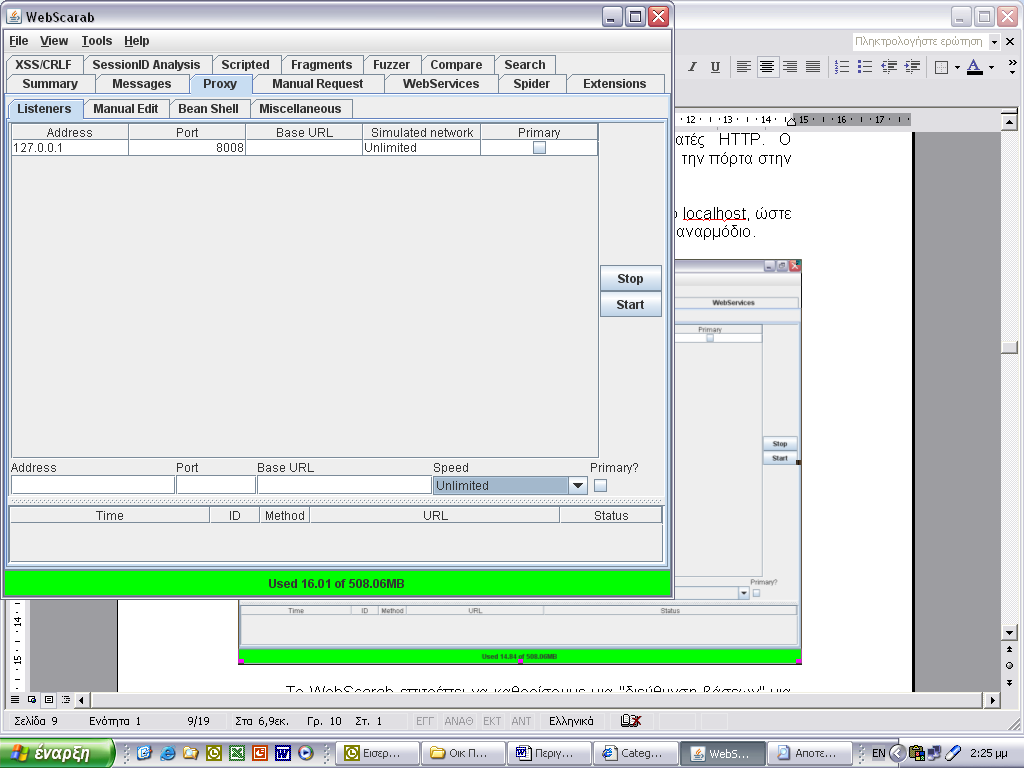Click the Address input field
This screenshot has height=768, width=1024.
(x=93, y=485)
